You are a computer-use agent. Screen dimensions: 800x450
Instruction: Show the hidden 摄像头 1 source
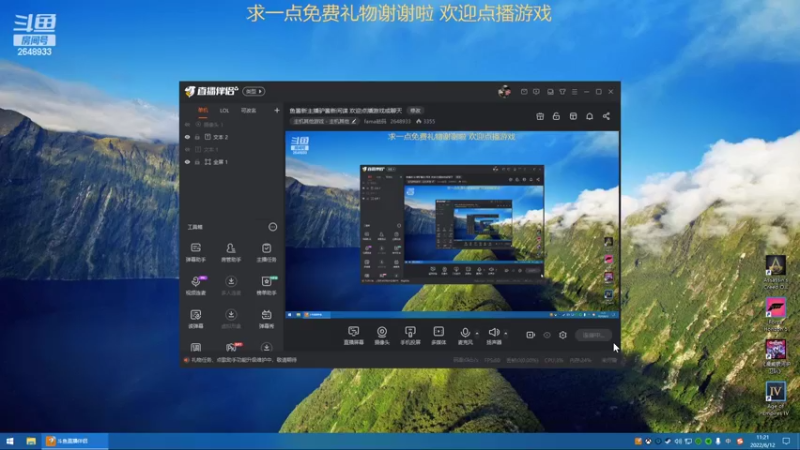[187, 124]
